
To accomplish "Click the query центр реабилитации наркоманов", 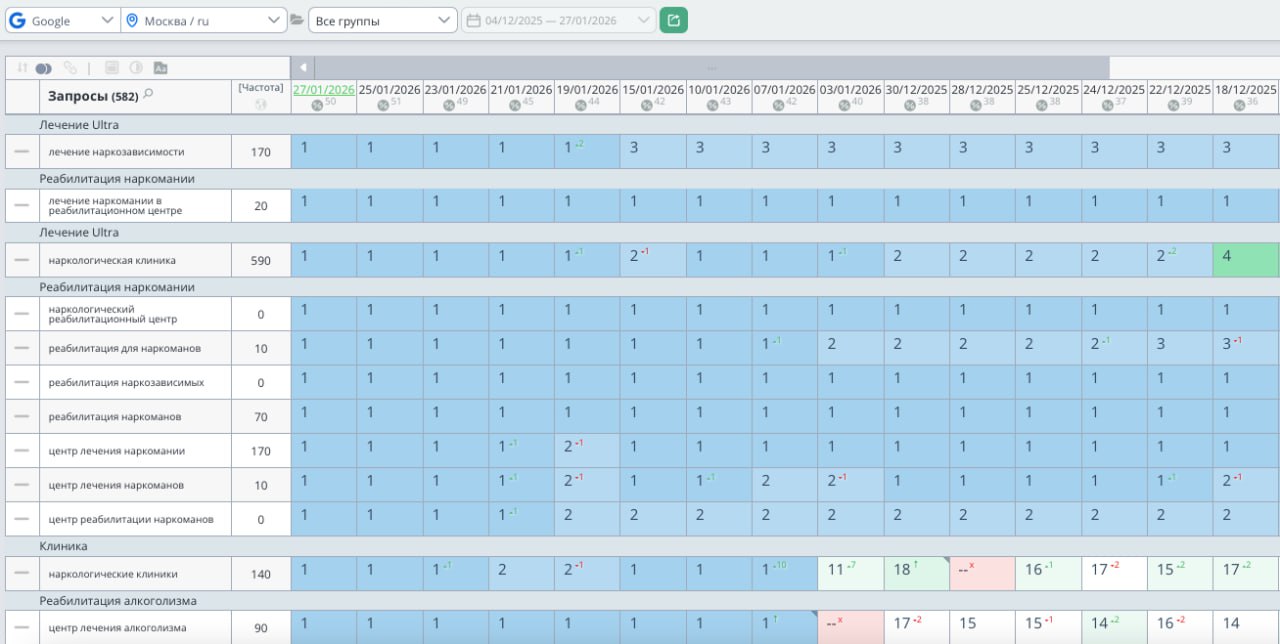I will pyautogui.click(x=131, y=520).
